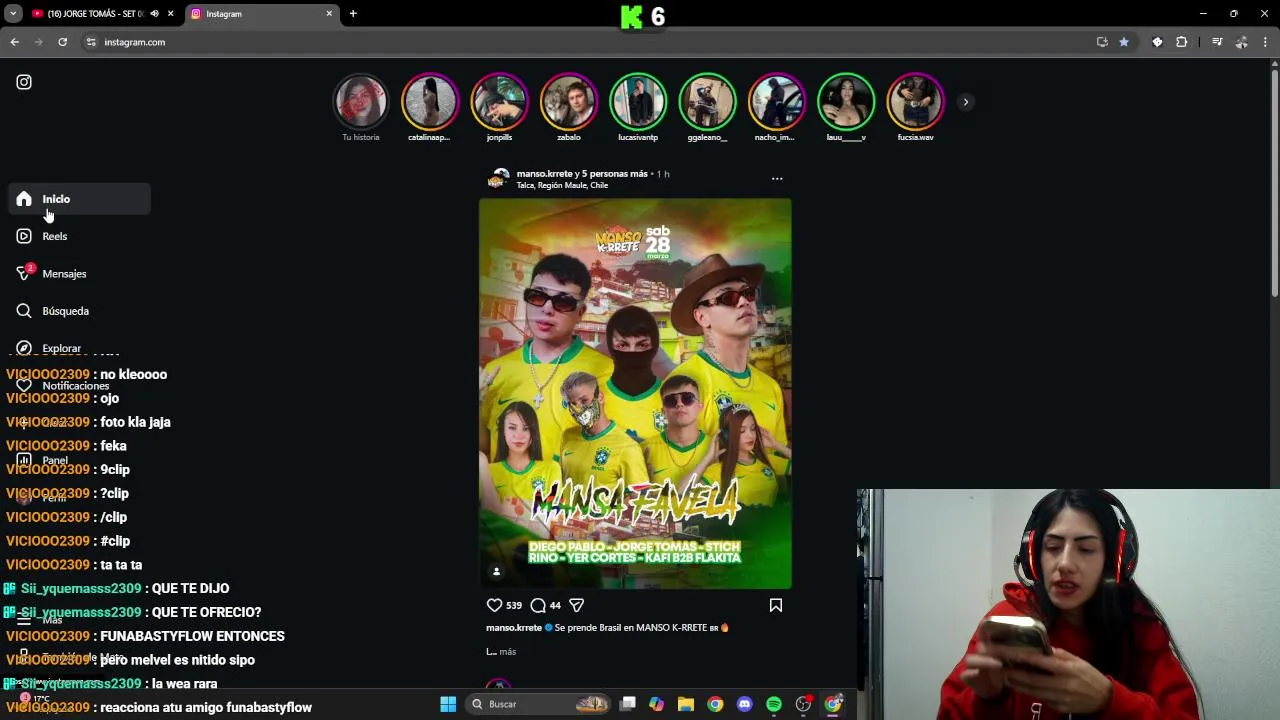Open the Windows Start menu

click(448, 704)
